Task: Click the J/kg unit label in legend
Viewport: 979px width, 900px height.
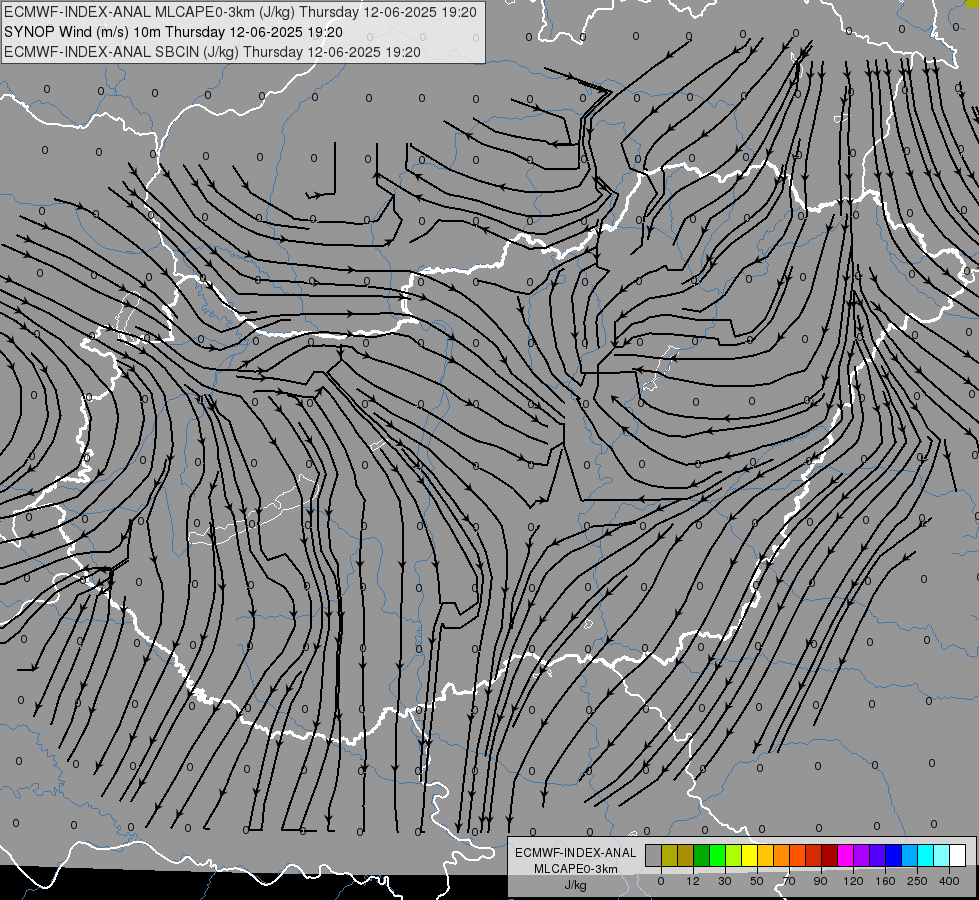Action: coord(576,885)
